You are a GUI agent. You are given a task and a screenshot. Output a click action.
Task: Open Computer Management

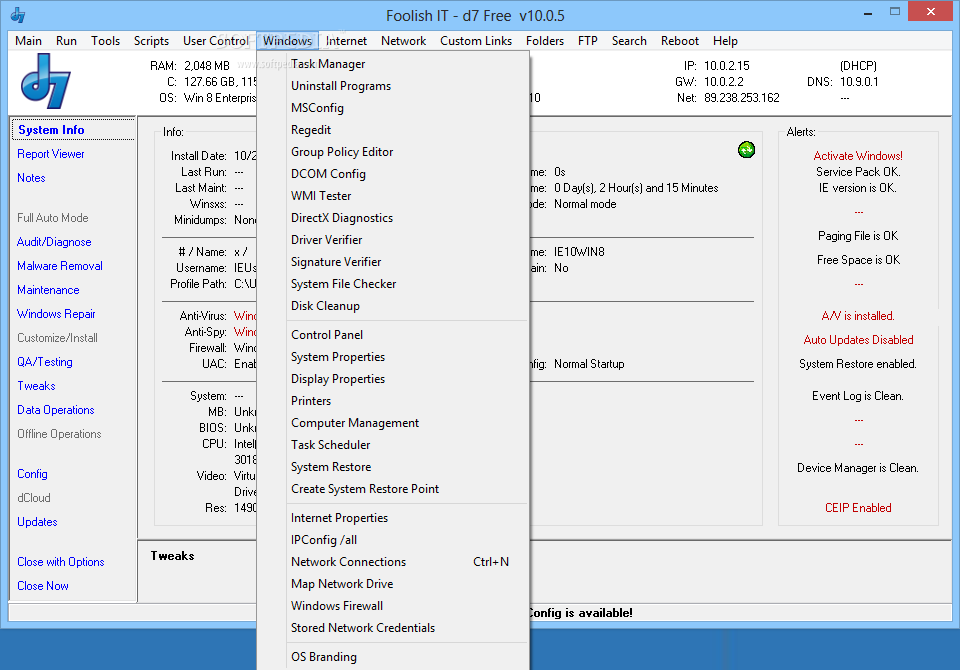(393, 423)
